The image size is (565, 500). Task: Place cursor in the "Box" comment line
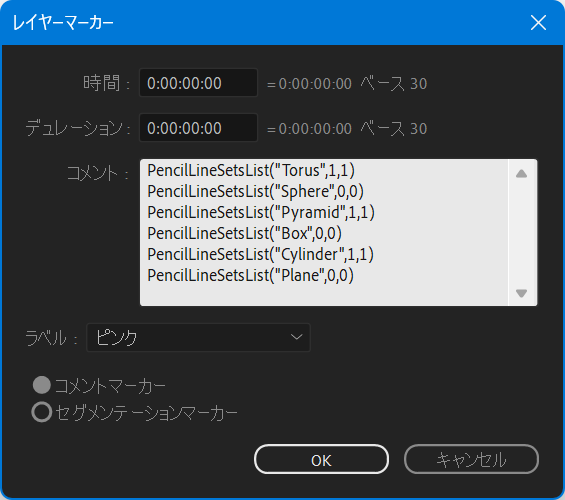(x=244, y=233)
